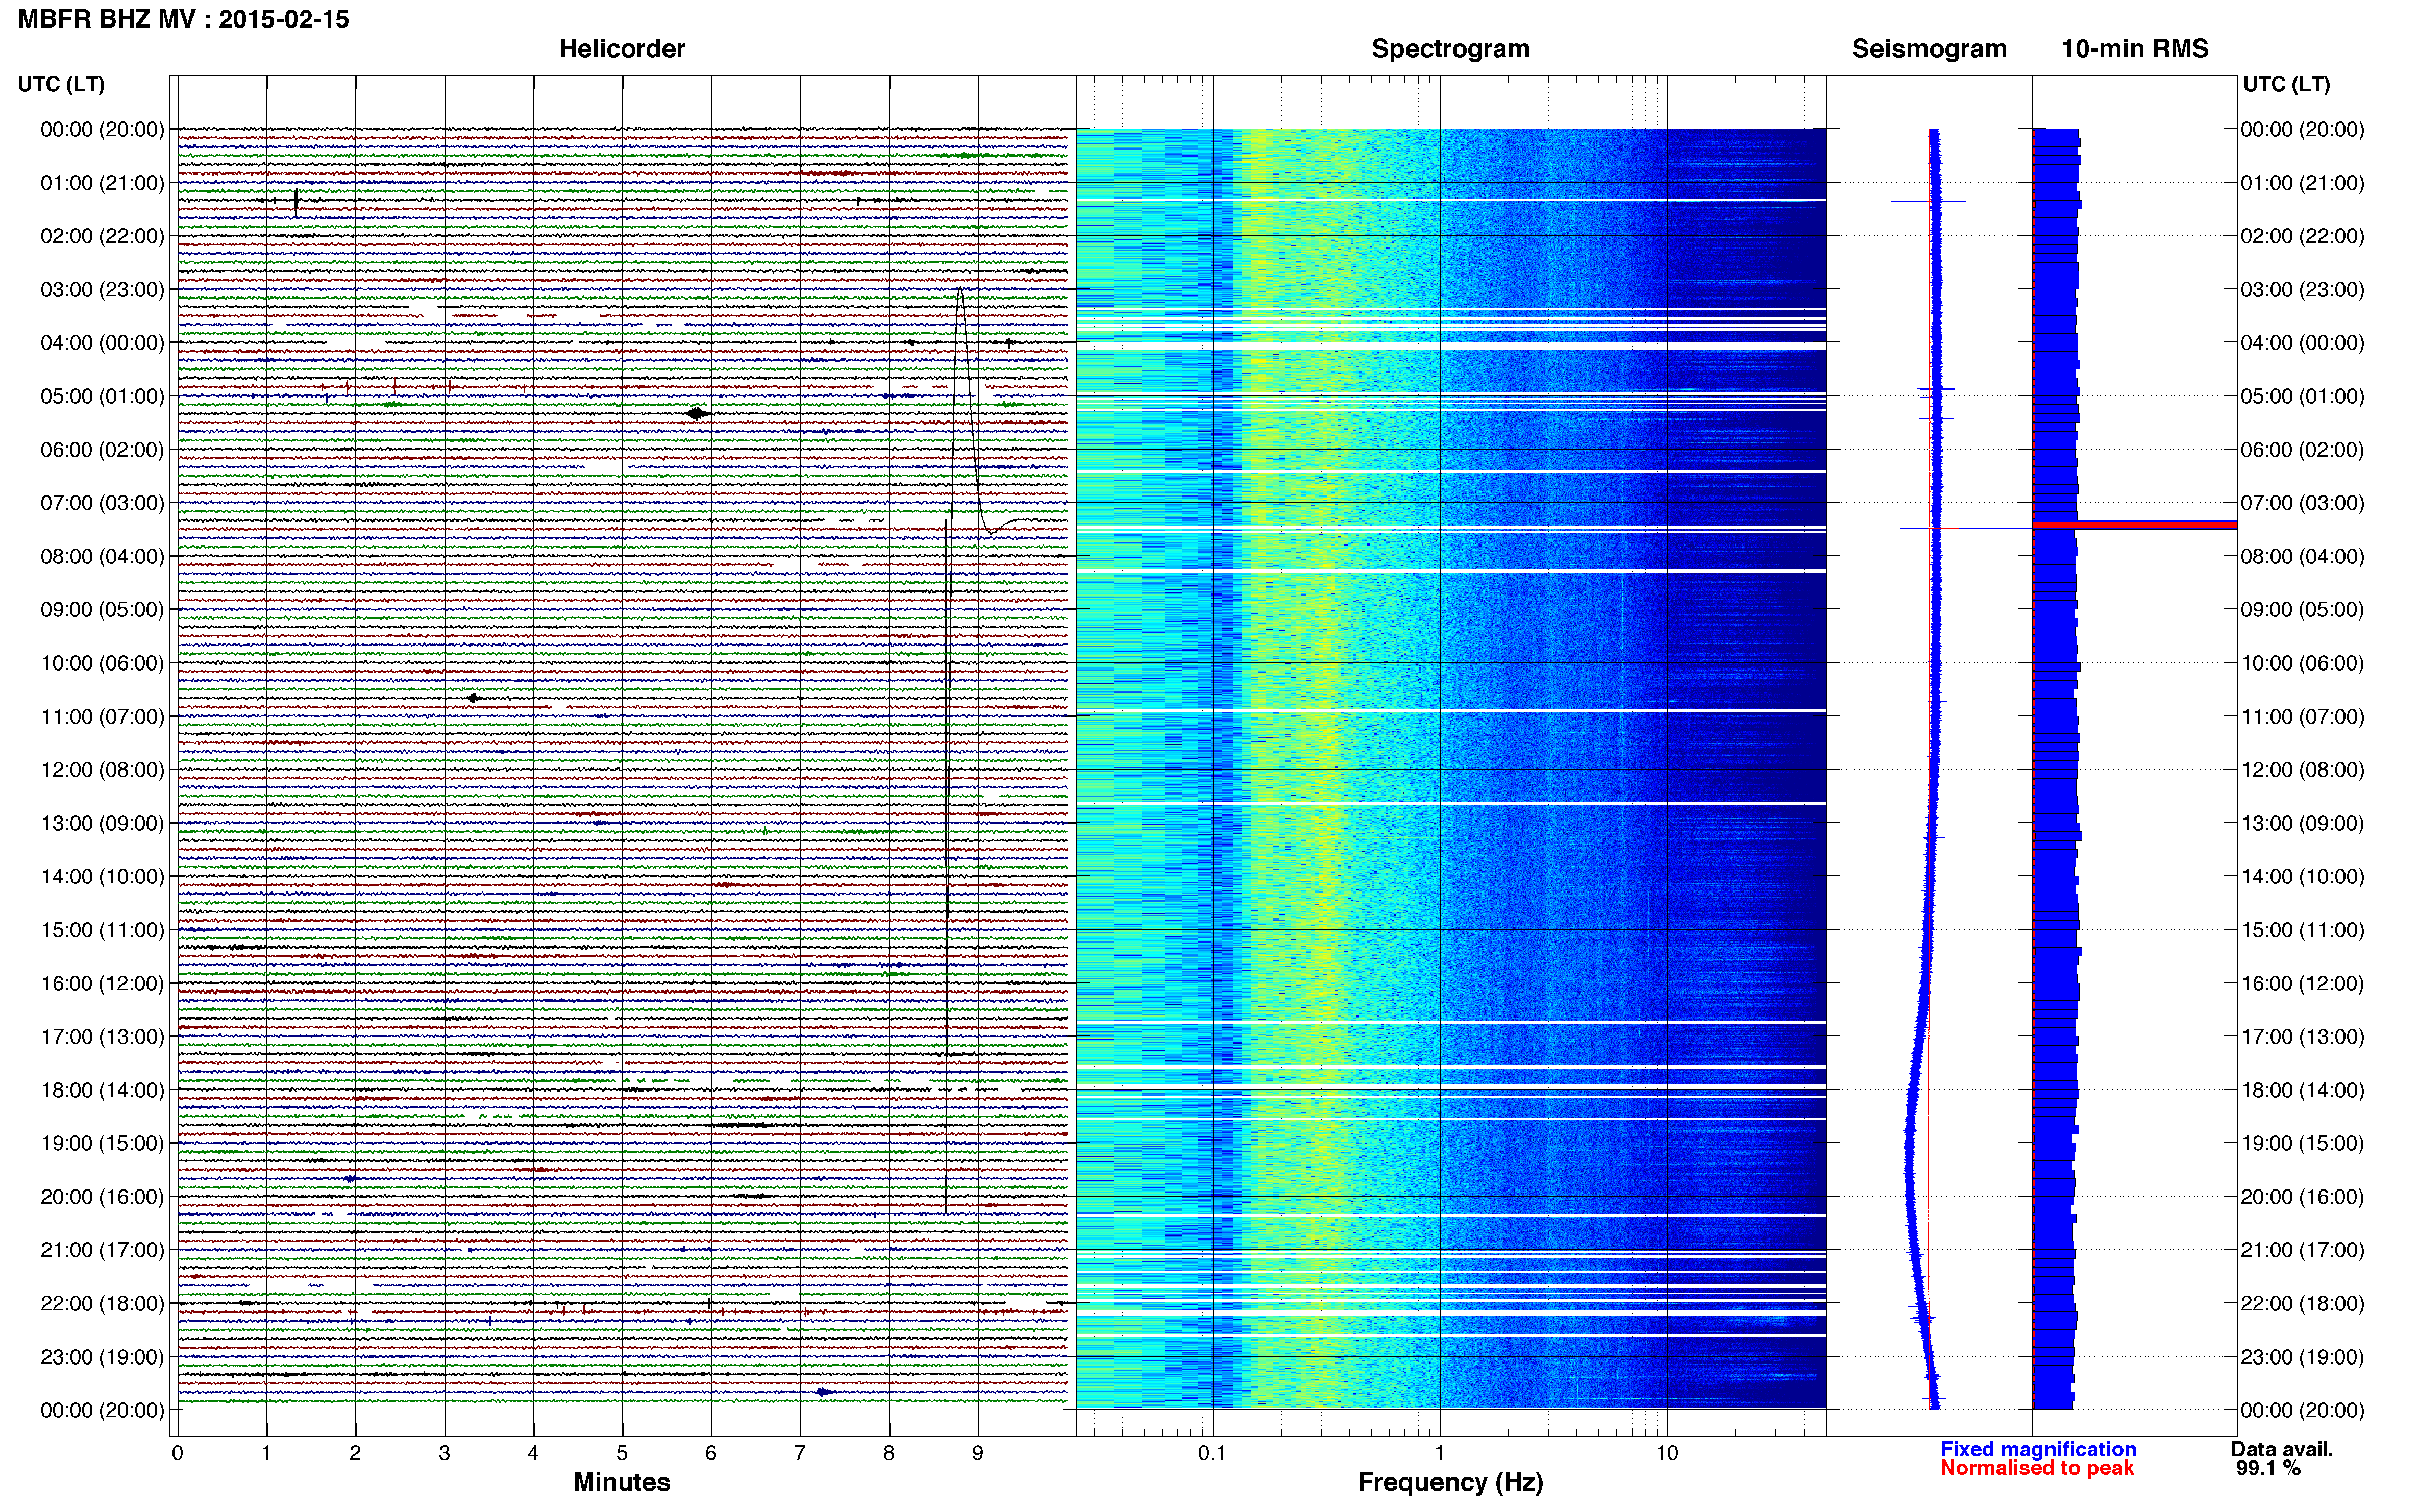Click the right '10:00 (06:00)' time label
This screenshot has width=2419, height=1512.
click(2302, 663)
